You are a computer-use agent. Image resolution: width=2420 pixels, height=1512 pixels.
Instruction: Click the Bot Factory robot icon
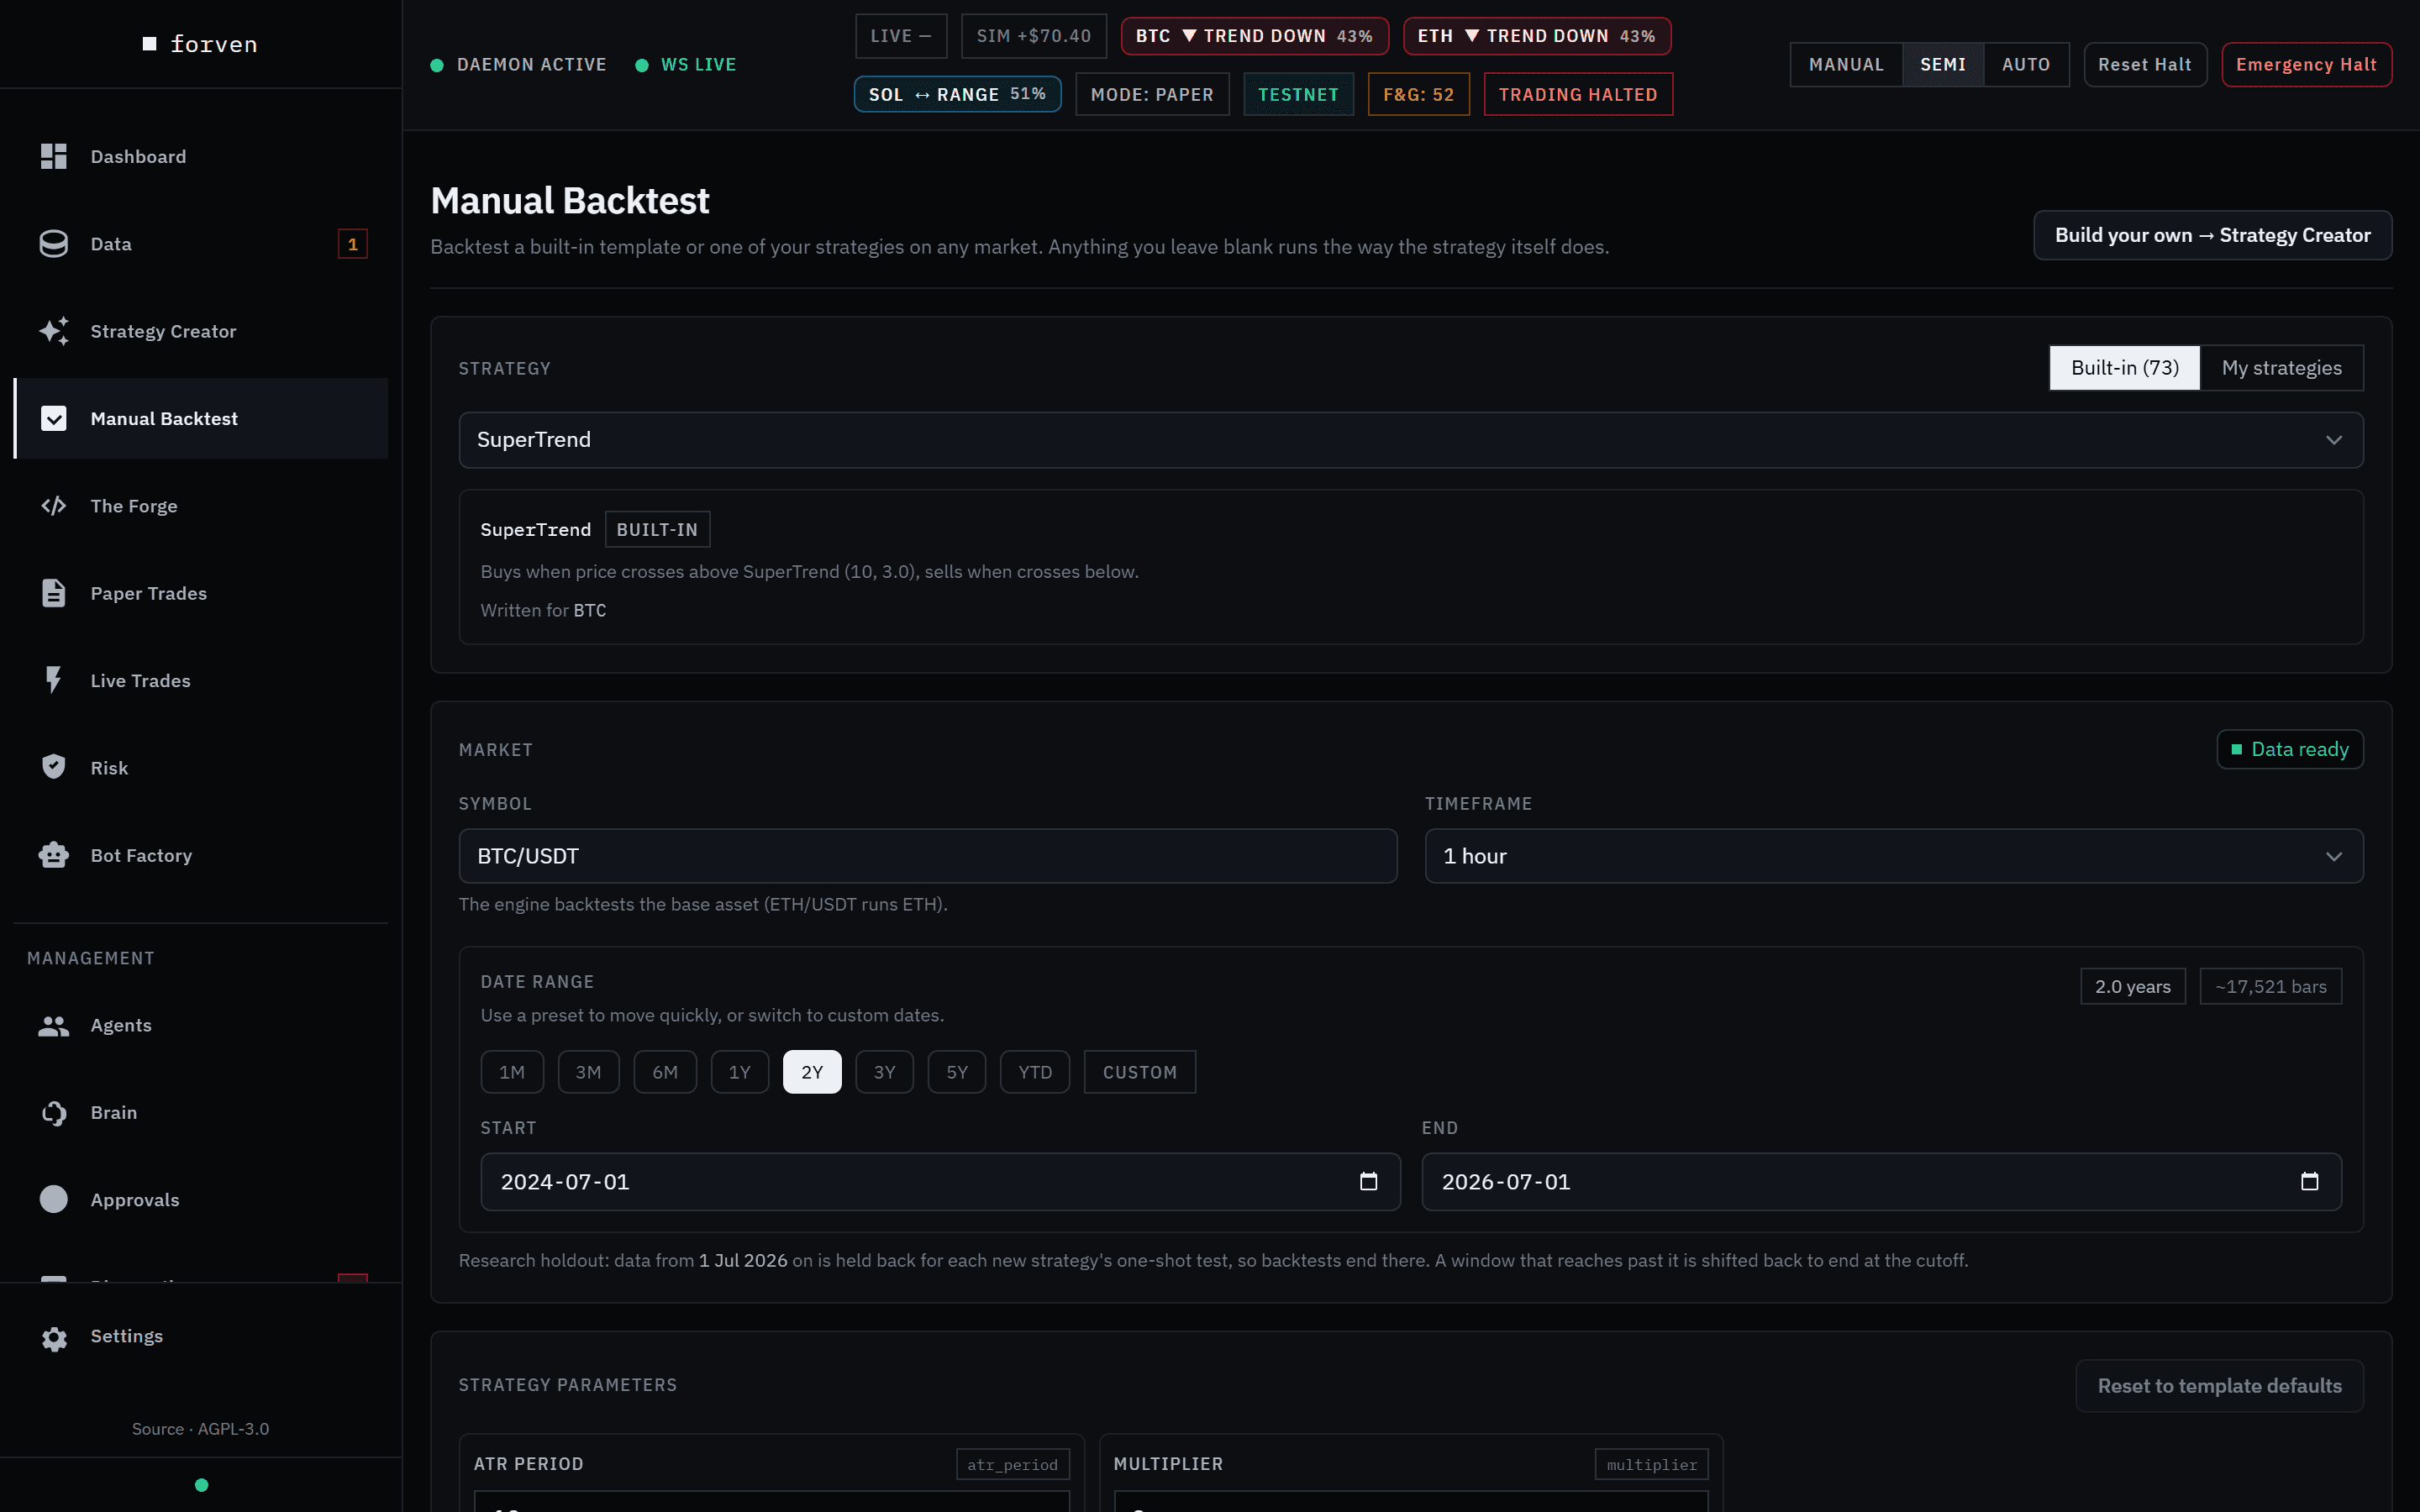tap(53, 855)
